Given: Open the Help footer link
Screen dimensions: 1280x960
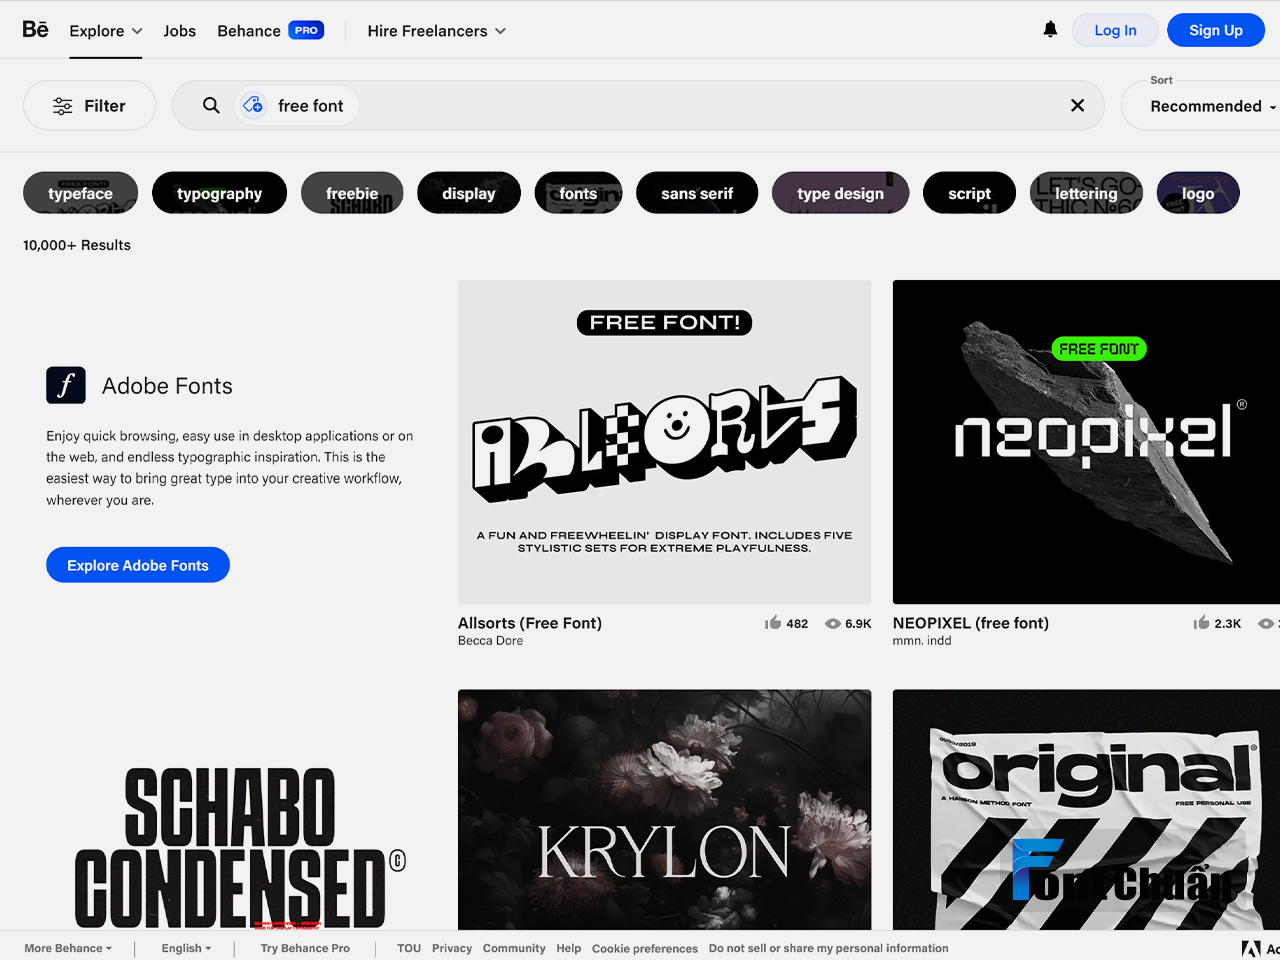Looking at the screenshot, I should click(x=569, y=948).
